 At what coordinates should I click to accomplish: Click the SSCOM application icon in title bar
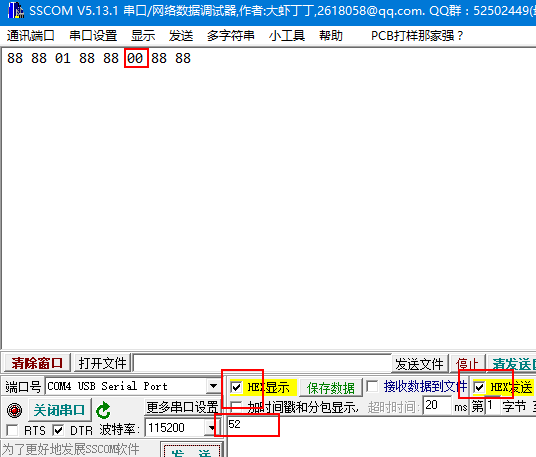point(16,10)
